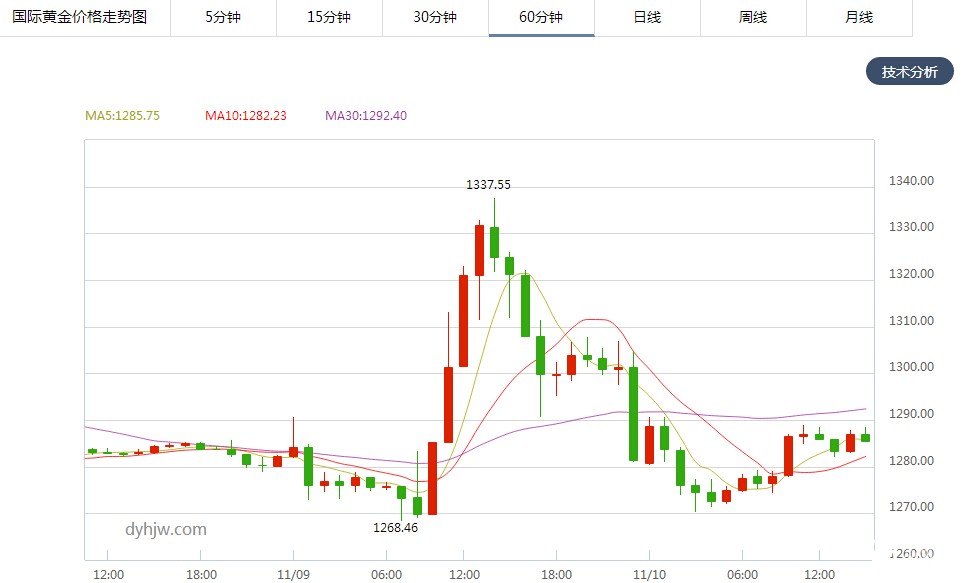View the 周线 weekly chart
The image size is (964, 583).
click(751, 18)
